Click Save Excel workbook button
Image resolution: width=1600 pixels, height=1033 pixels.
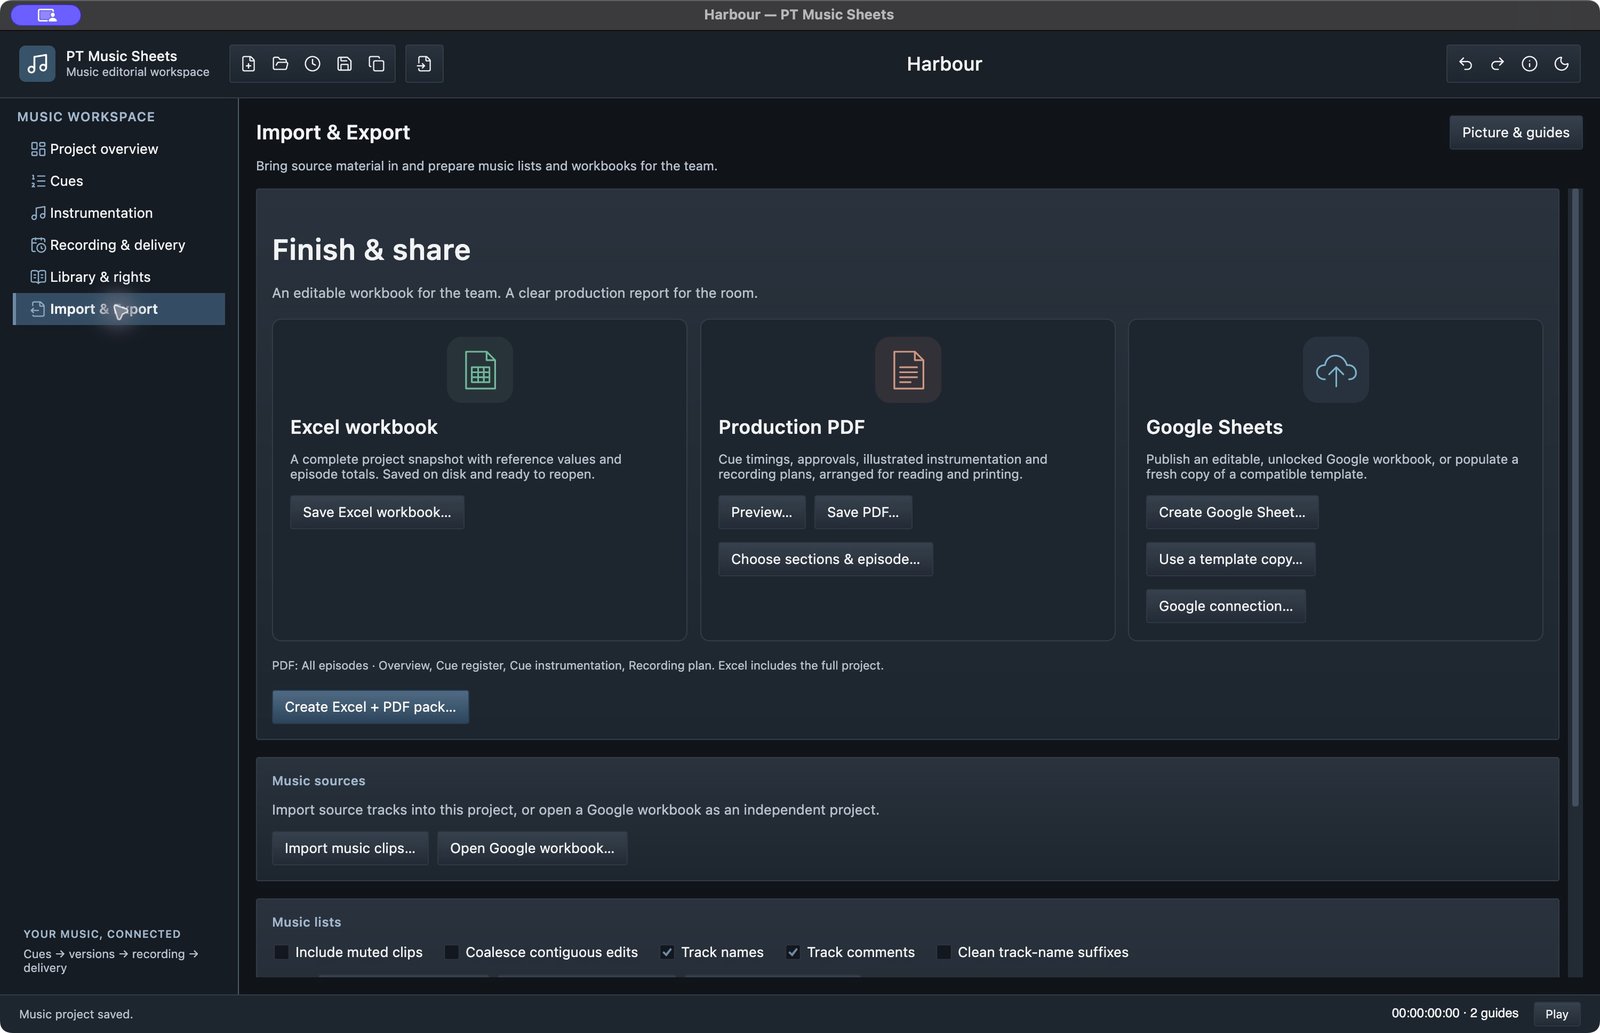[377, 512]
